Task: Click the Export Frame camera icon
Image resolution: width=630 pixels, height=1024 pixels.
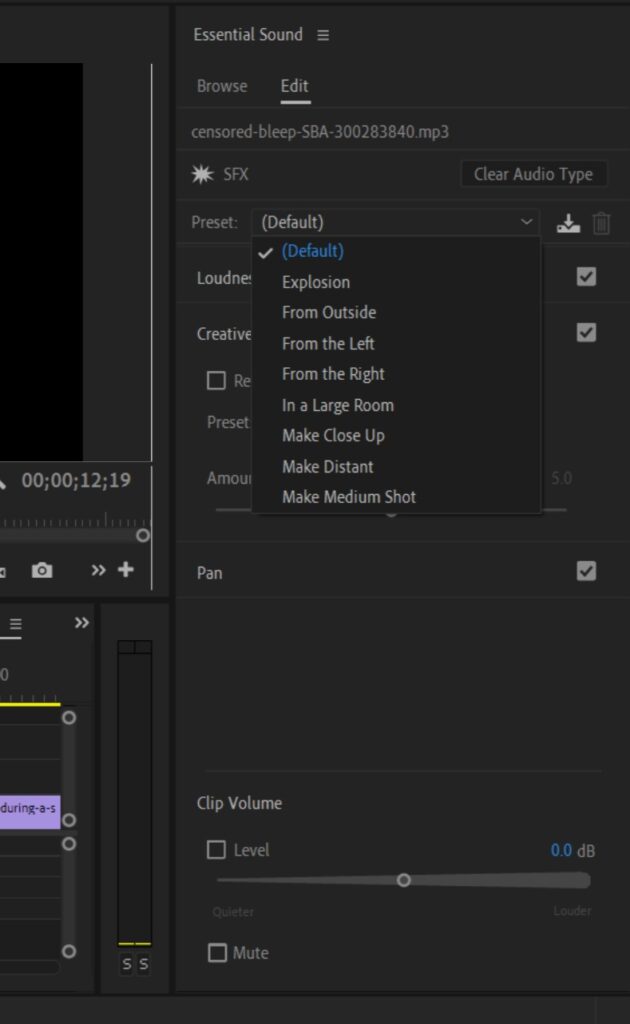Action: (x=41, y=570)
